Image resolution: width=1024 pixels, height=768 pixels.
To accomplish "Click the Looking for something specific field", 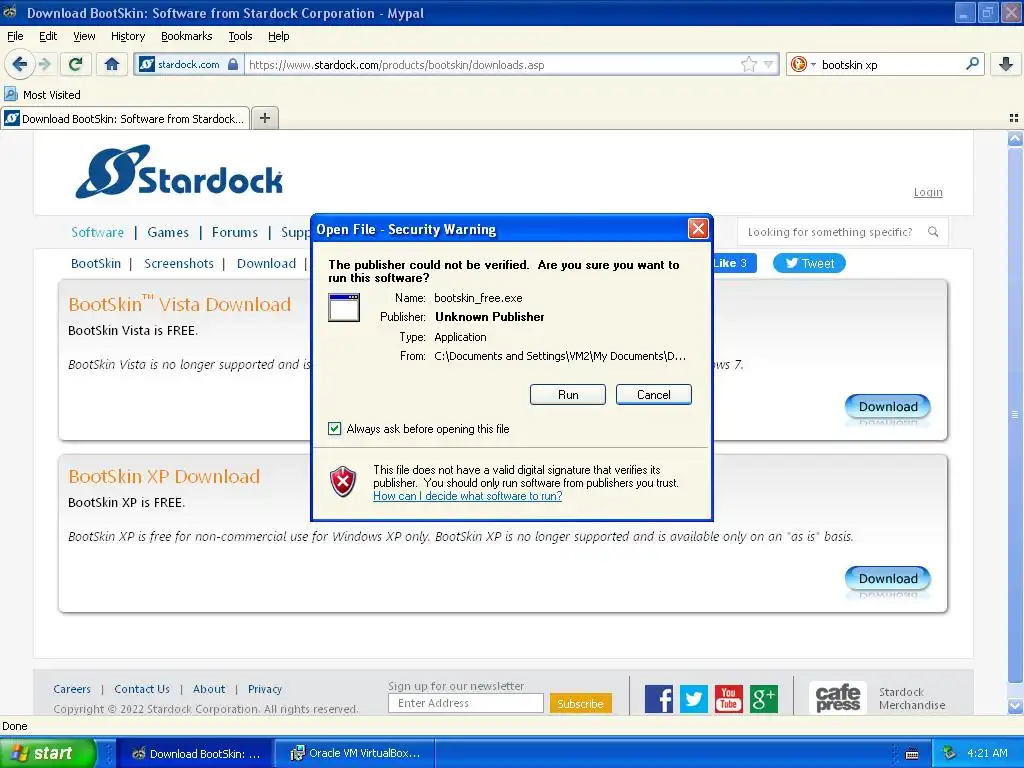I will point(829,232).
